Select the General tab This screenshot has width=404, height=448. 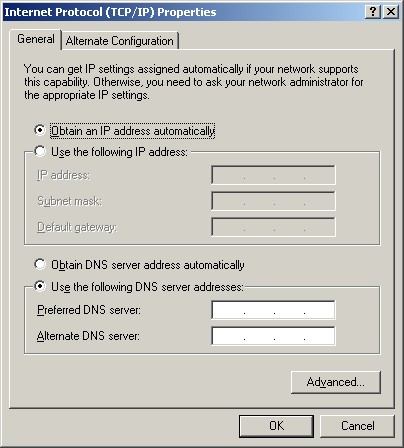[x=36, y=39]
